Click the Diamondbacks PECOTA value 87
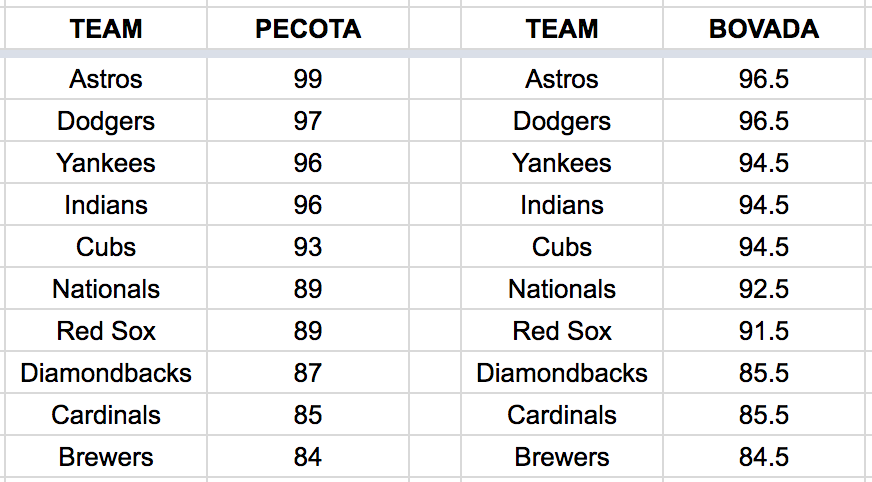The height and width of the screenshot is (482, 872). click(x=308, y=373)
